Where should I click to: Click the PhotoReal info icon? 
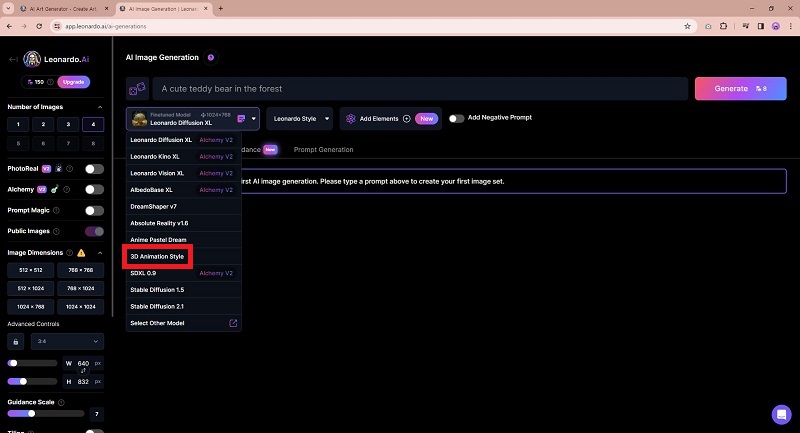(70, 169)
